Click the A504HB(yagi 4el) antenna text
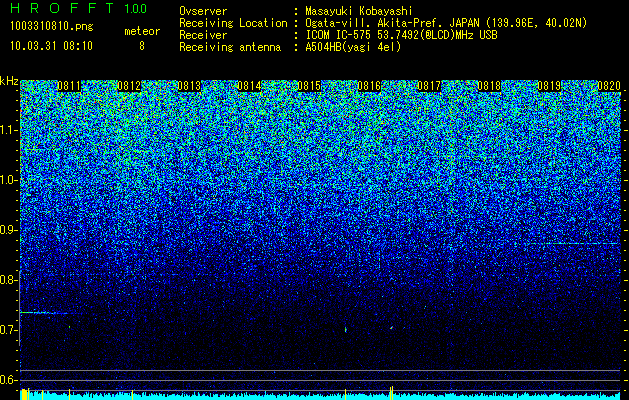The height and width of the screenshot is (400, 629). pyautogui.click(x=353, y=47)
